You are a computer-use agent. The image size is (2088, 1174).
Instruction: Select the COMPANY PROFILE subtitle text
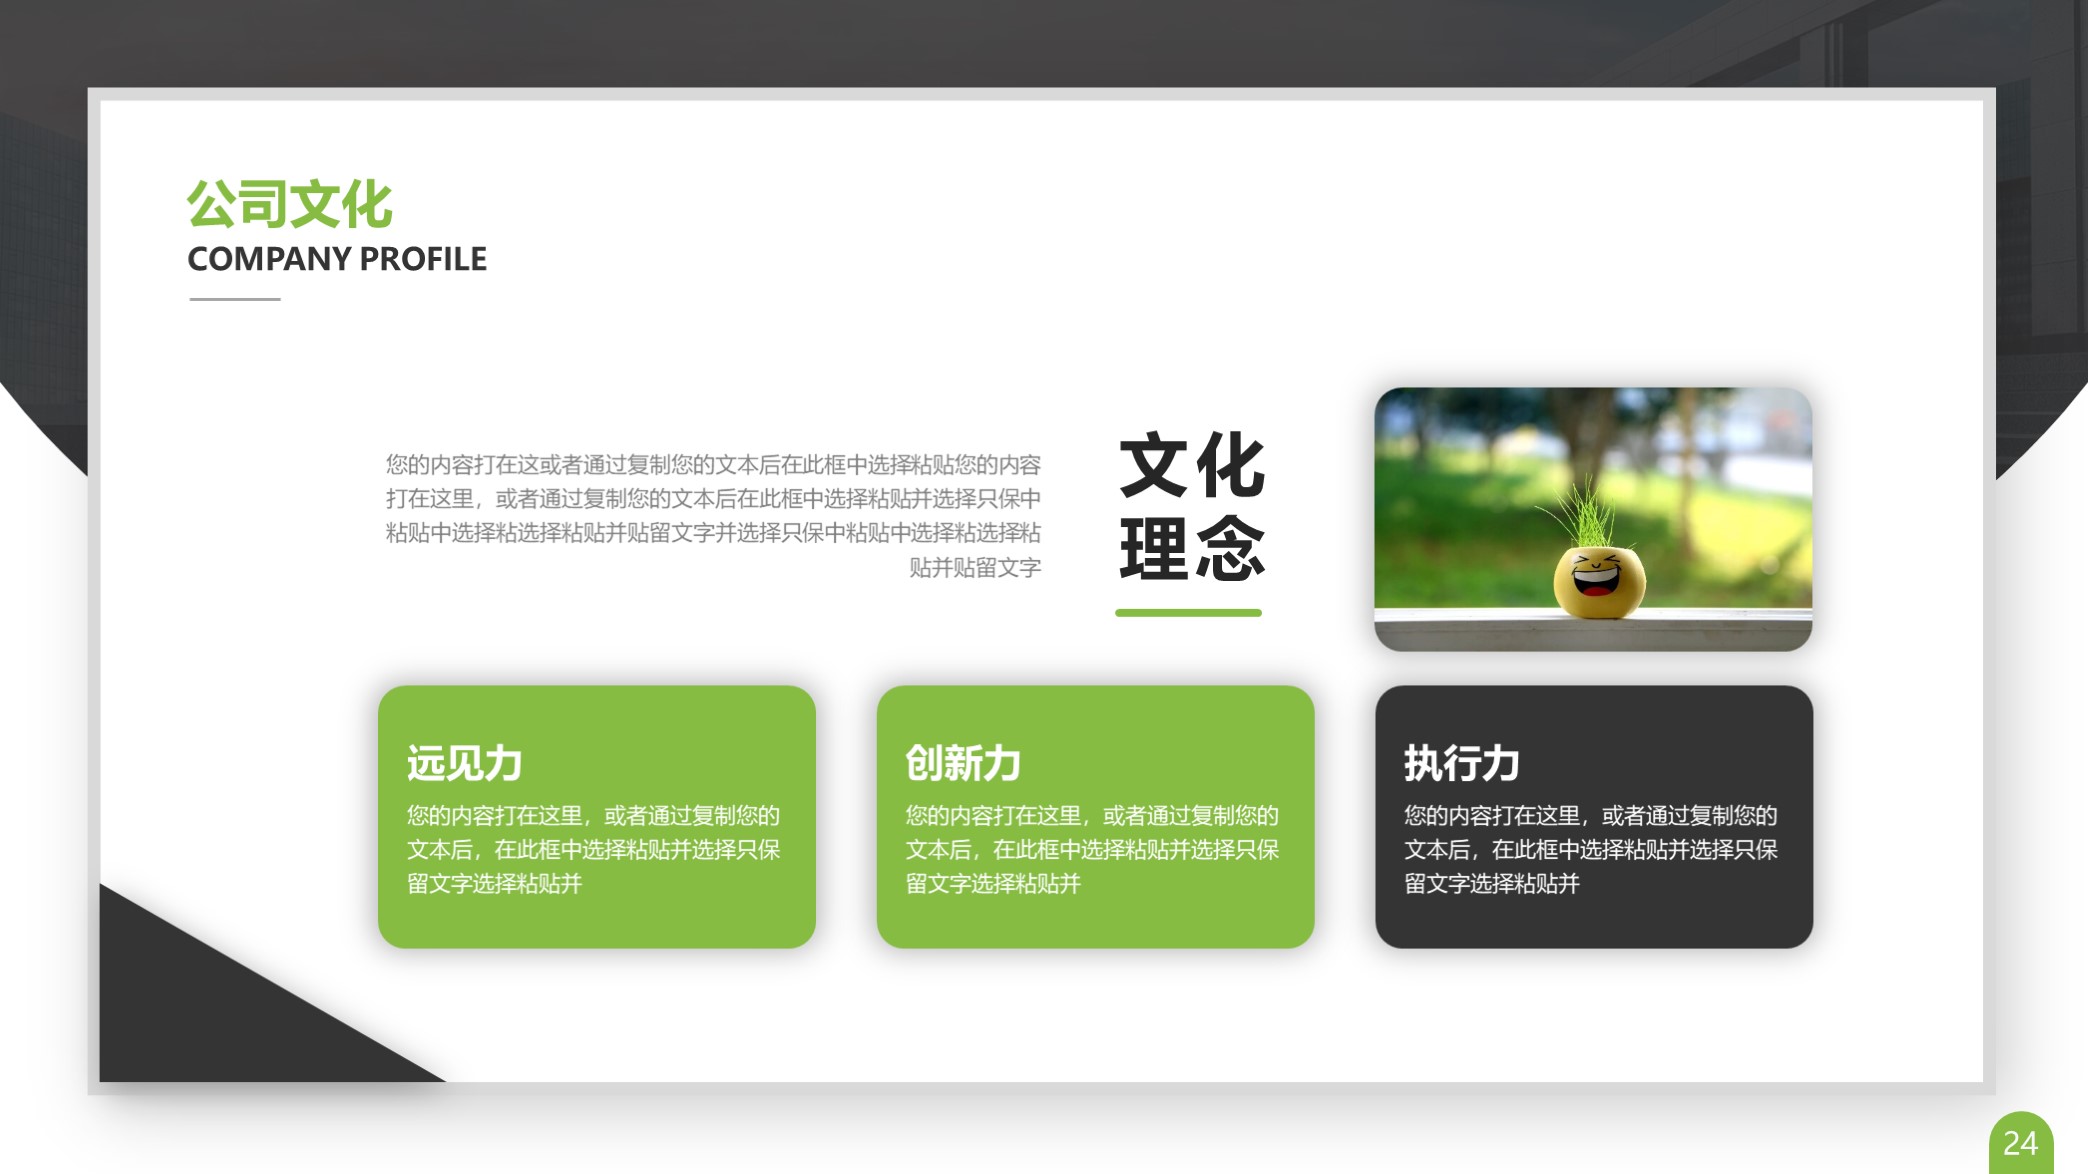[337, 259]
